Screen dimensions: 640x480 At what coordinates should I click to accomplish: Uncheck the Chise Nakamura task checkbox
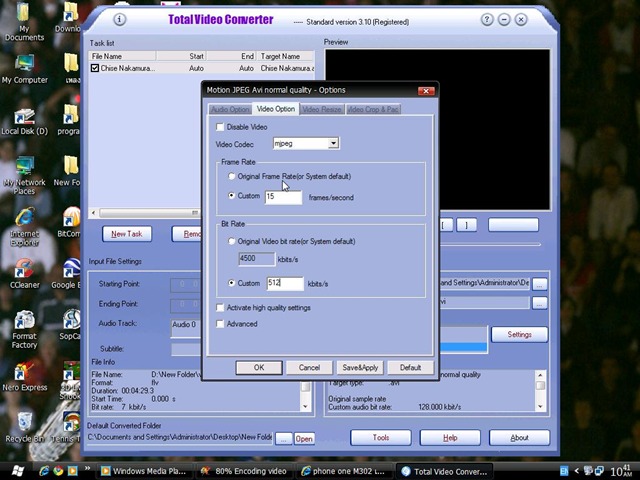click(95, 68)
